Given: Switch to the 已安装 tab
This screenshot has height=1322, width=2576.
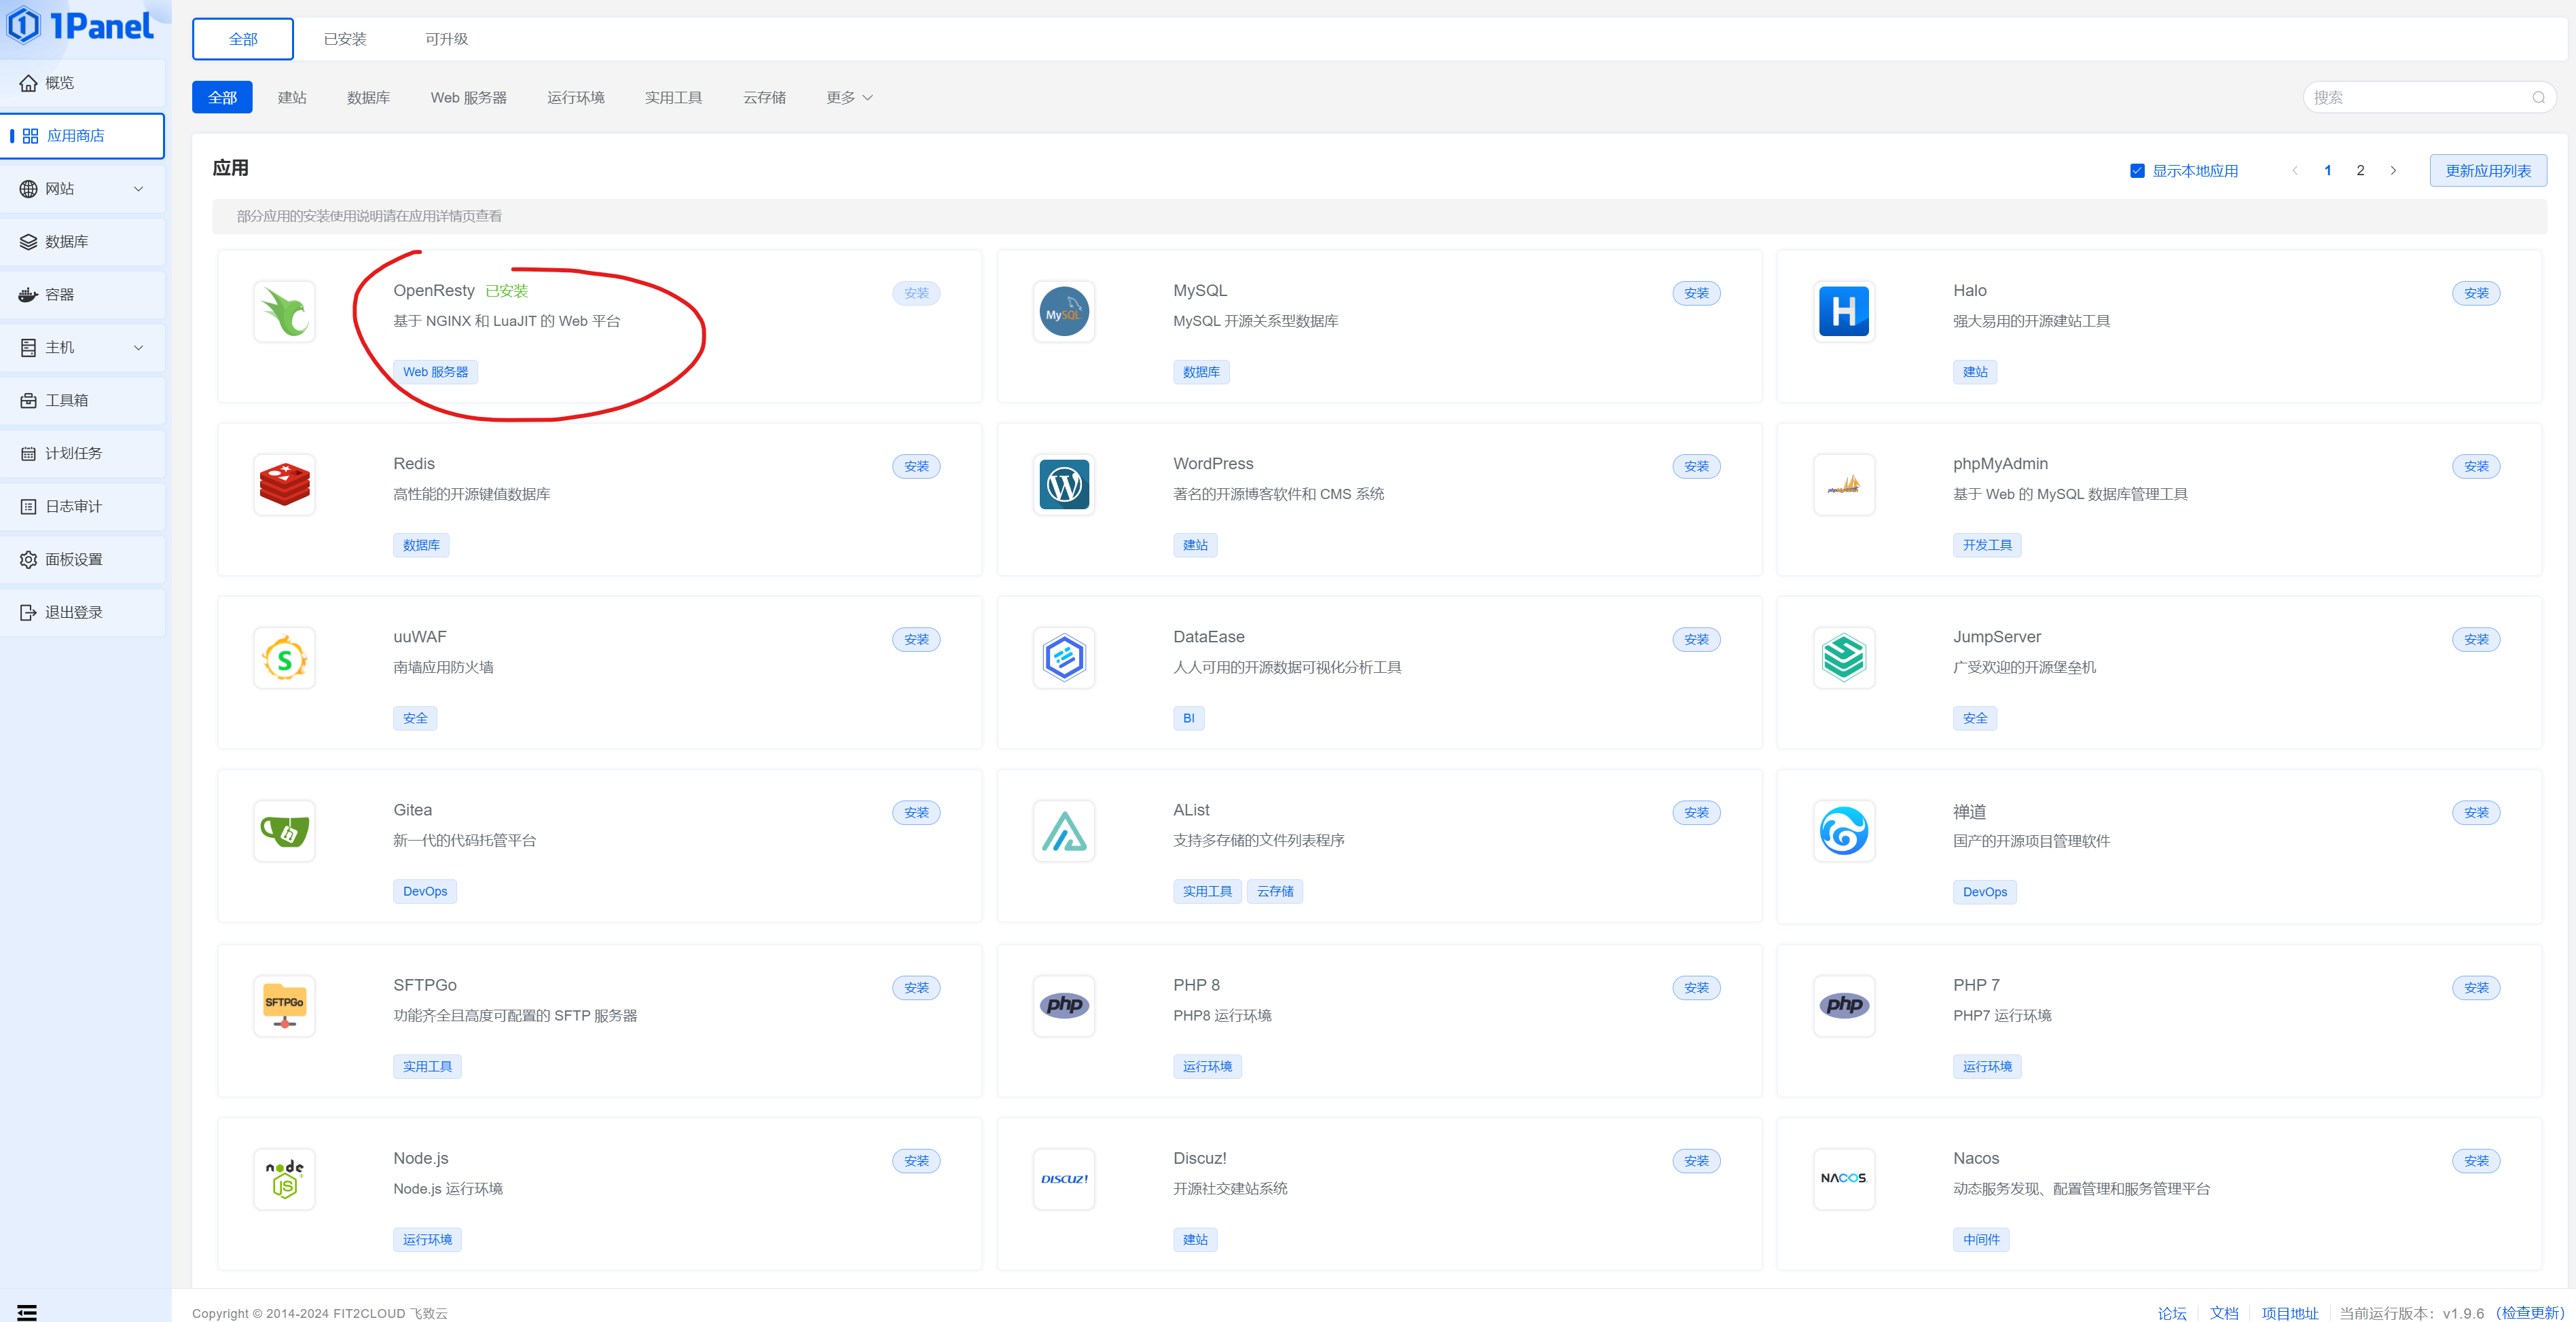Looking at the screenshot, I should (x=345, y=39).
